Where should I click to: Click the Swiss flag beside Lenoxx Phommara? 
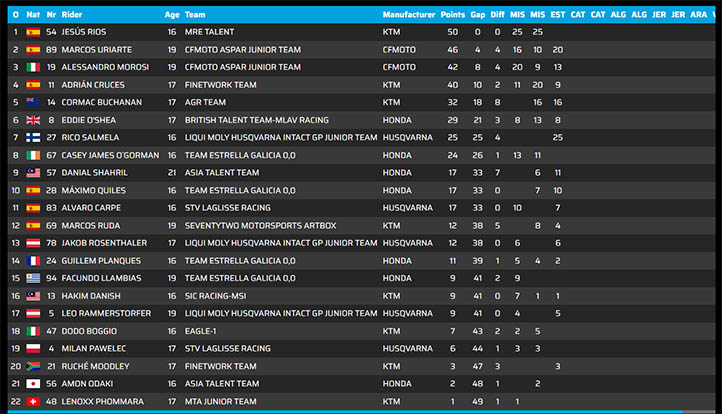tap(33, 402)
